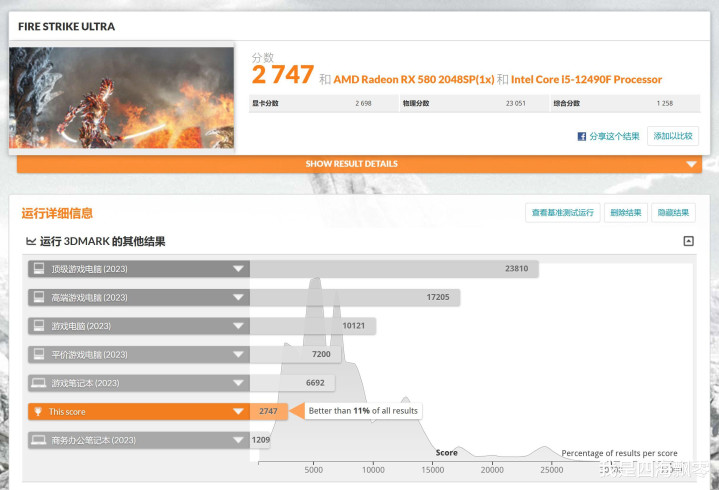Click laptop icon of 游戏笔记本 row

tap(39, 383)
